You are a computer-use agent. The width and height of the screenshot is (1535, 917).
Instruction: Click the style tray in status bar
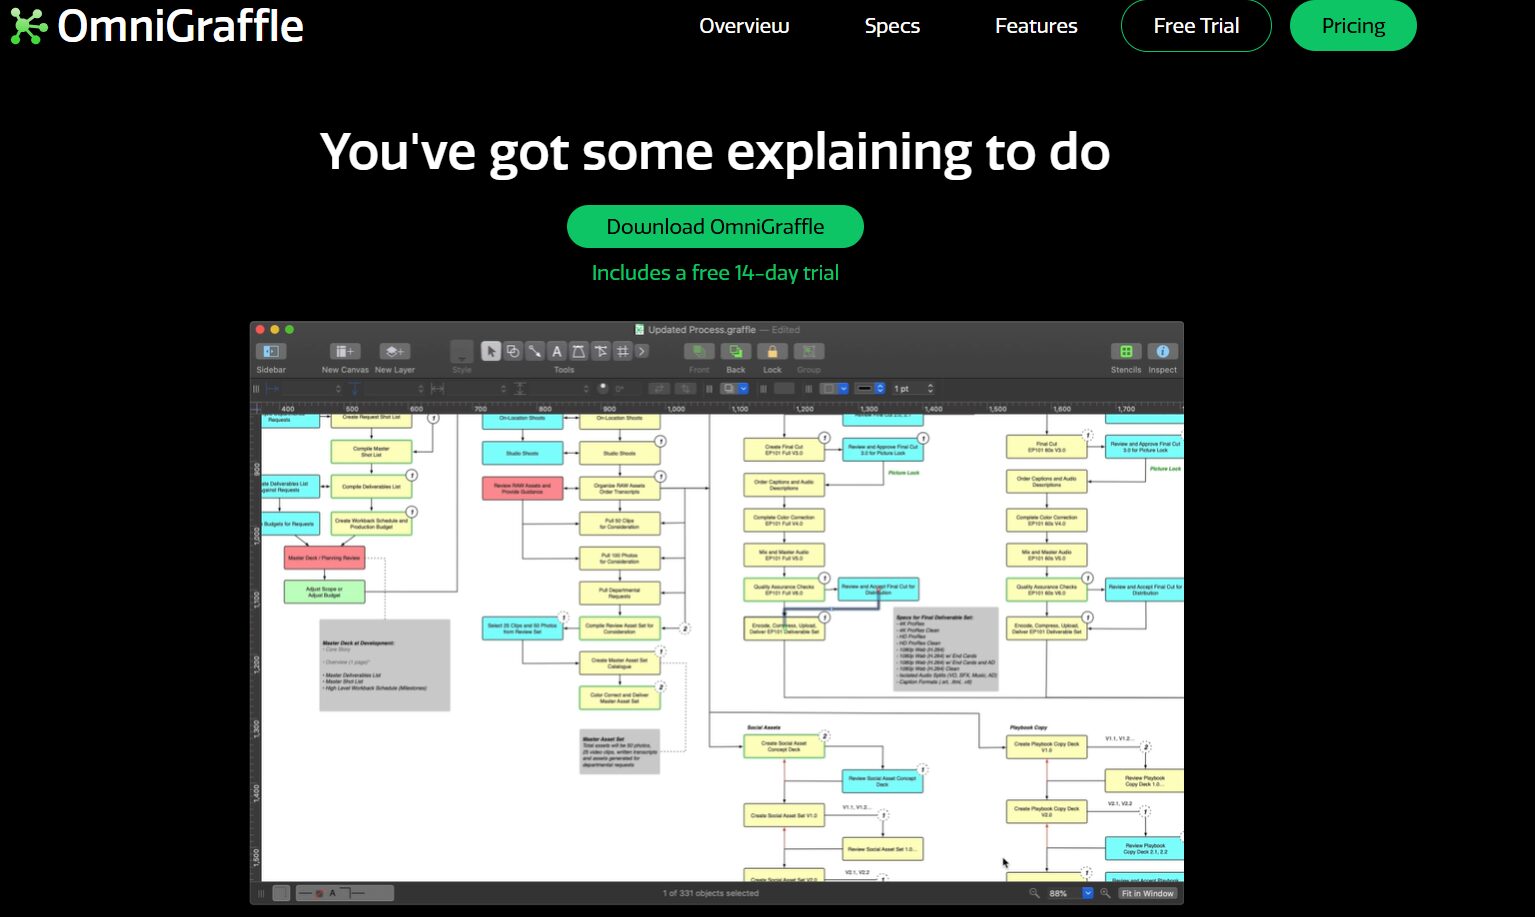[345, 893]
